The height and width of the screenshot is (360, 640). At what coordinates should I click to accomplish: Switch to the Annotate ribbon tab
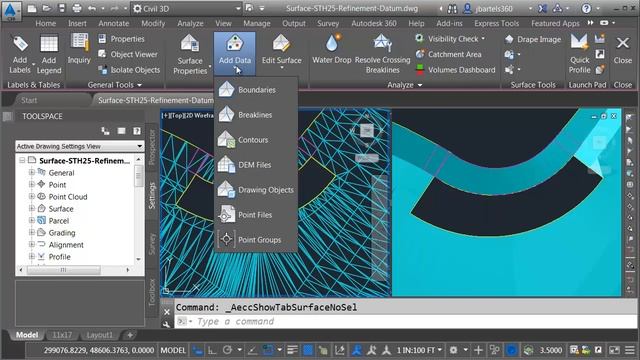[x=113, y=23]
